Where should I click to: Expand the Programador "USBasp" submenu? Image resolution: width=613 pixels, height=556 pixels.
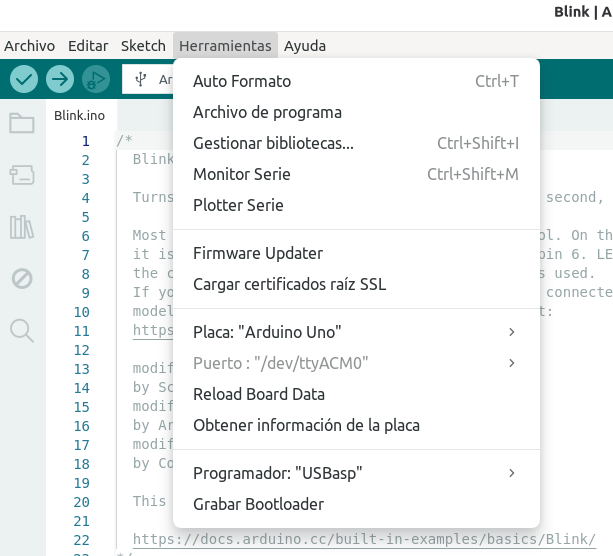356,473
